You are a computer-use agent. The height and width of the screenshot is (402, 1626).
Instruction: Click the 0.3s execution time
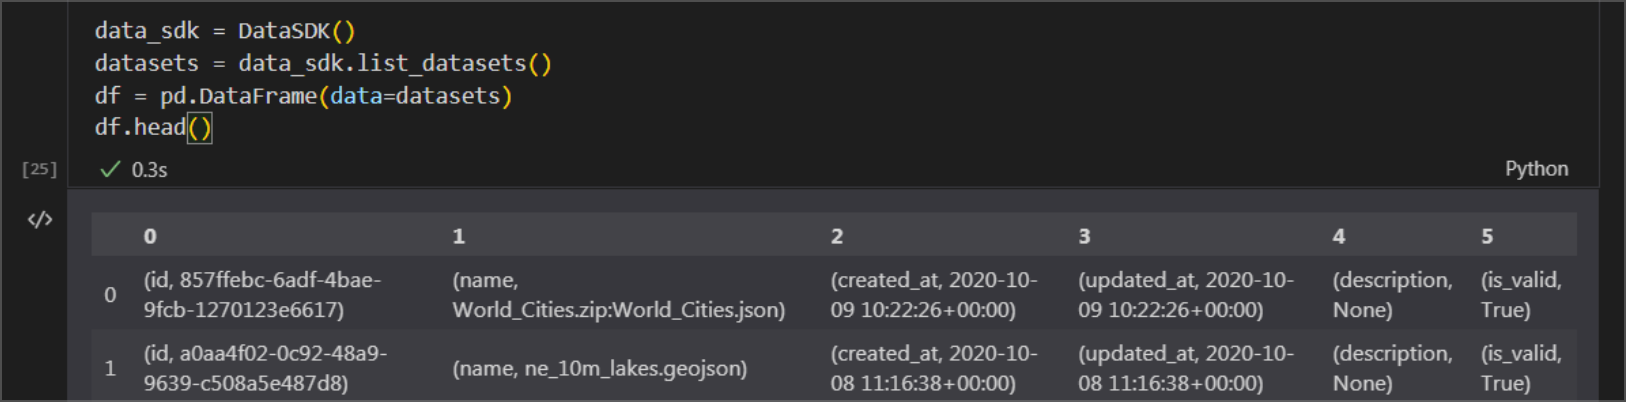pos(149,170)
